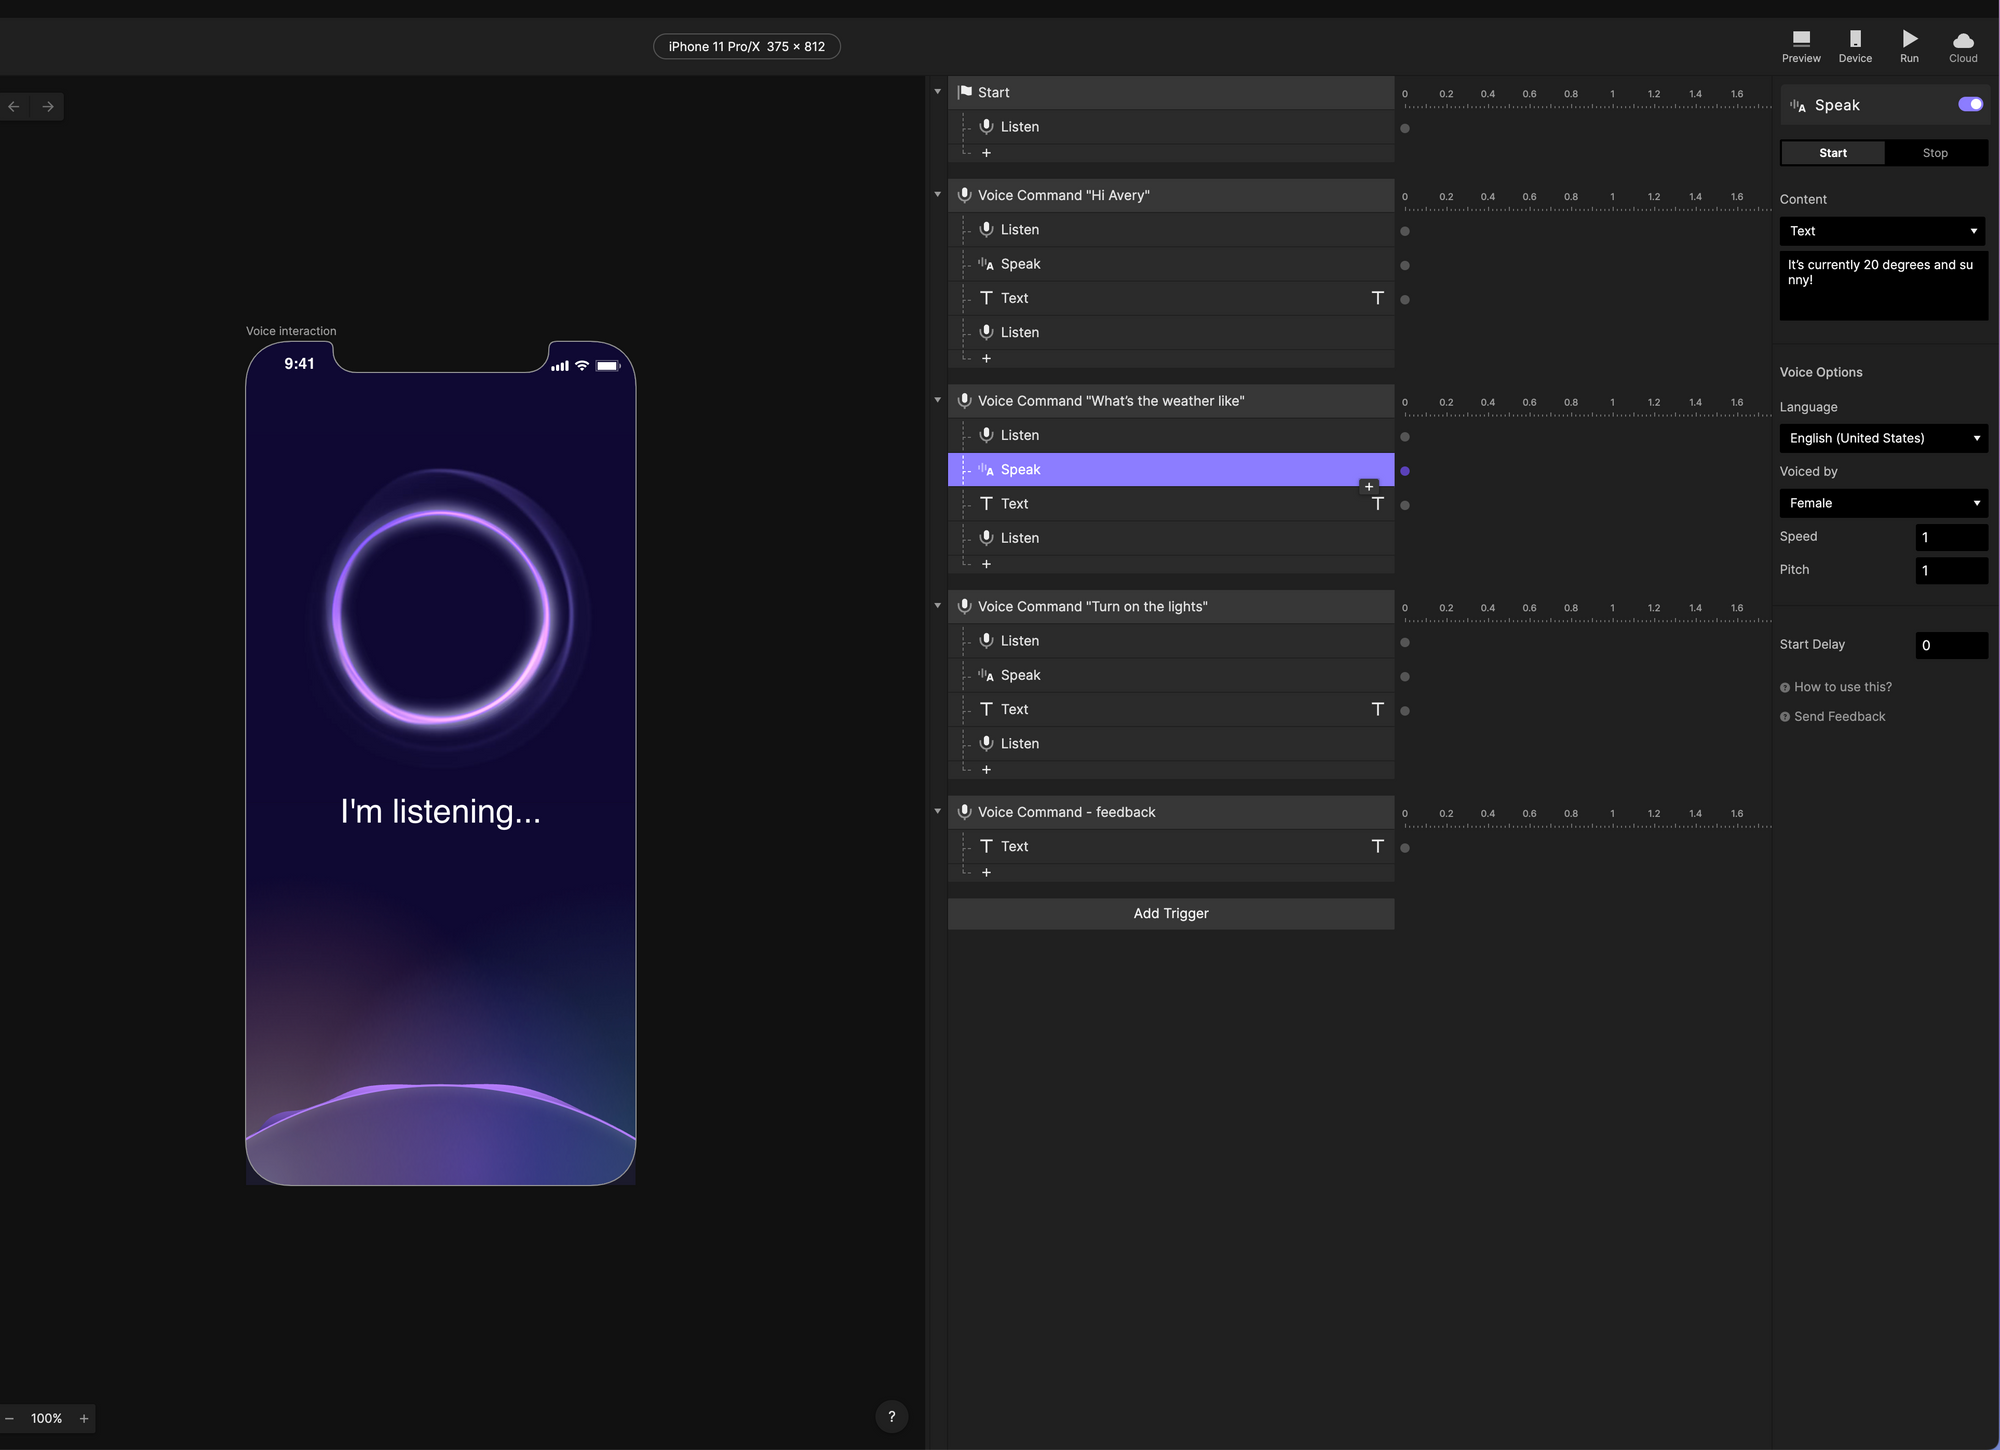Click the Add Trigger button
The image size is (2000, 1450).
pyautogui.click(x=1171, y=913)
